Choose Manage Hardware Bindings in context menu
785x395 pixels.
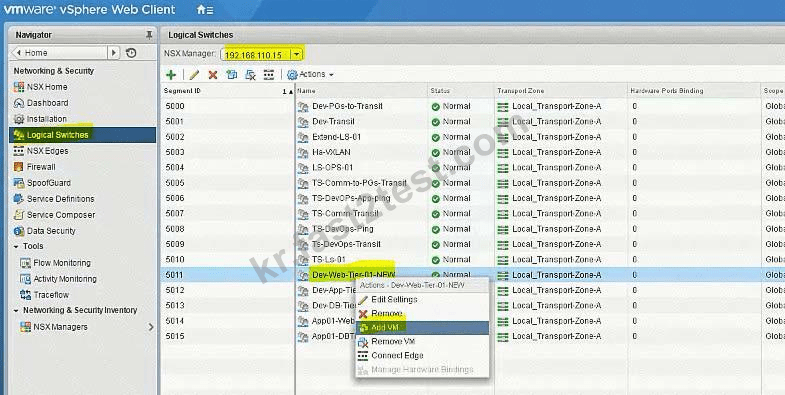pyautogui.click(x=422, y=370)
